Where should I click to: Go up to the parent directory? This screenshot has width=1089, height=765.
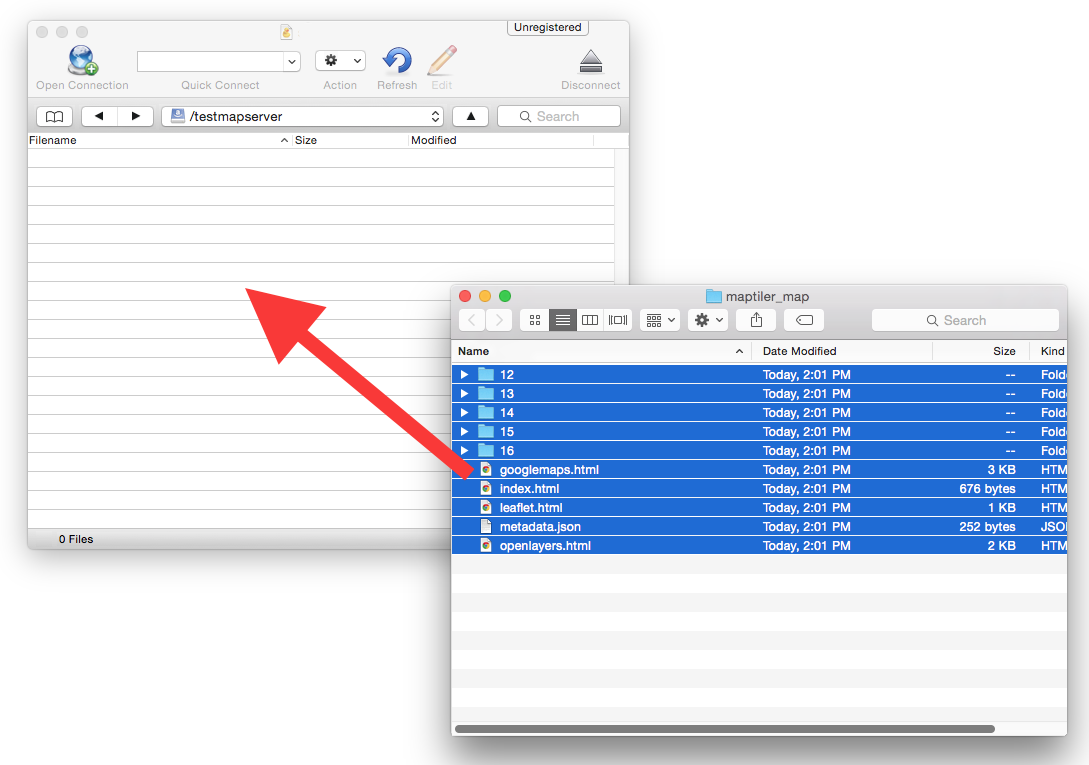point(470,116)
